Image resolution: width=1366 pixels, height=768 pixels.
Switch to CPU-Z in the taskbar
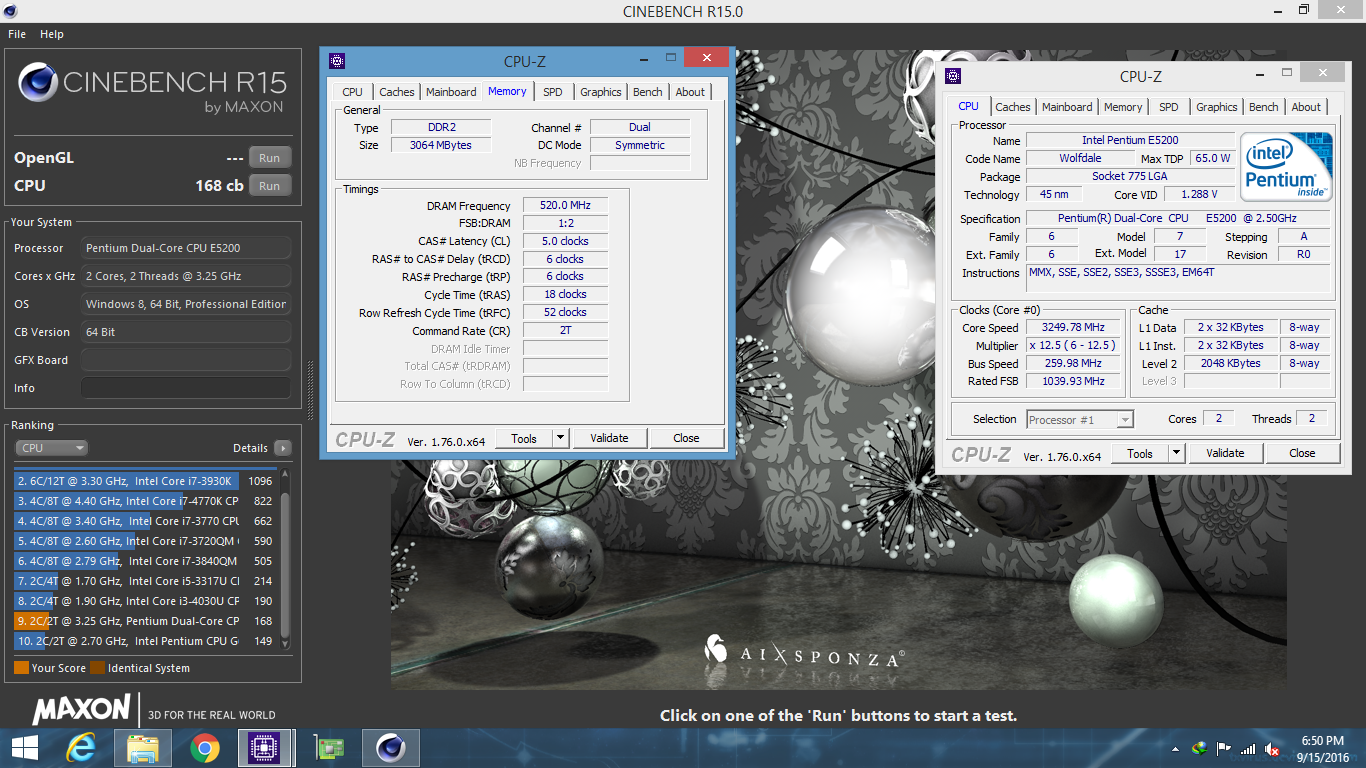(266, 747)
